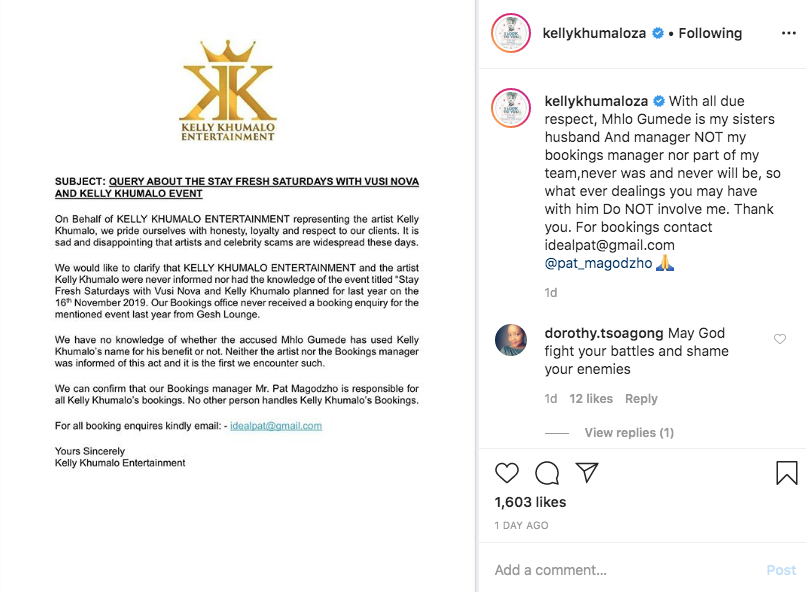View the 12 likes on comment
806x592 pixels.
(x=591, y=398)
